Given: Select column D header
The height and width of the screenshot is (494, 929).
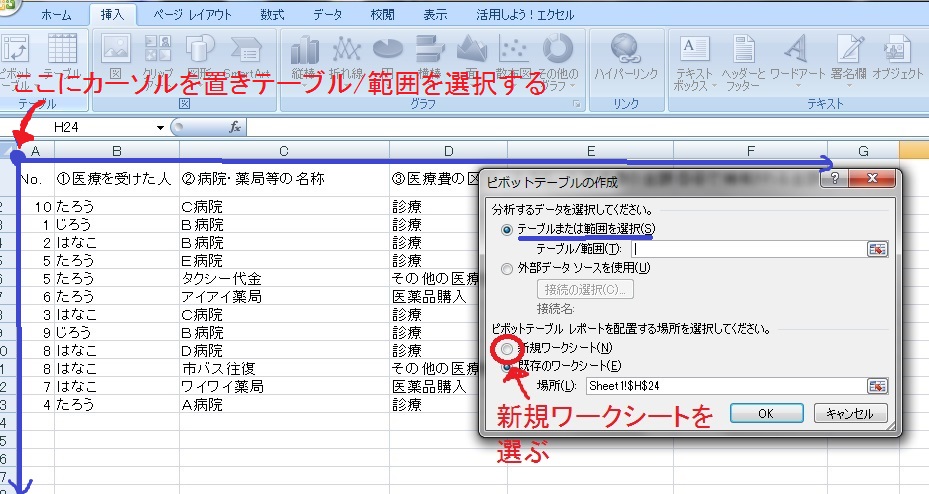Looking at the screenshot, I should tap(449, 151).
